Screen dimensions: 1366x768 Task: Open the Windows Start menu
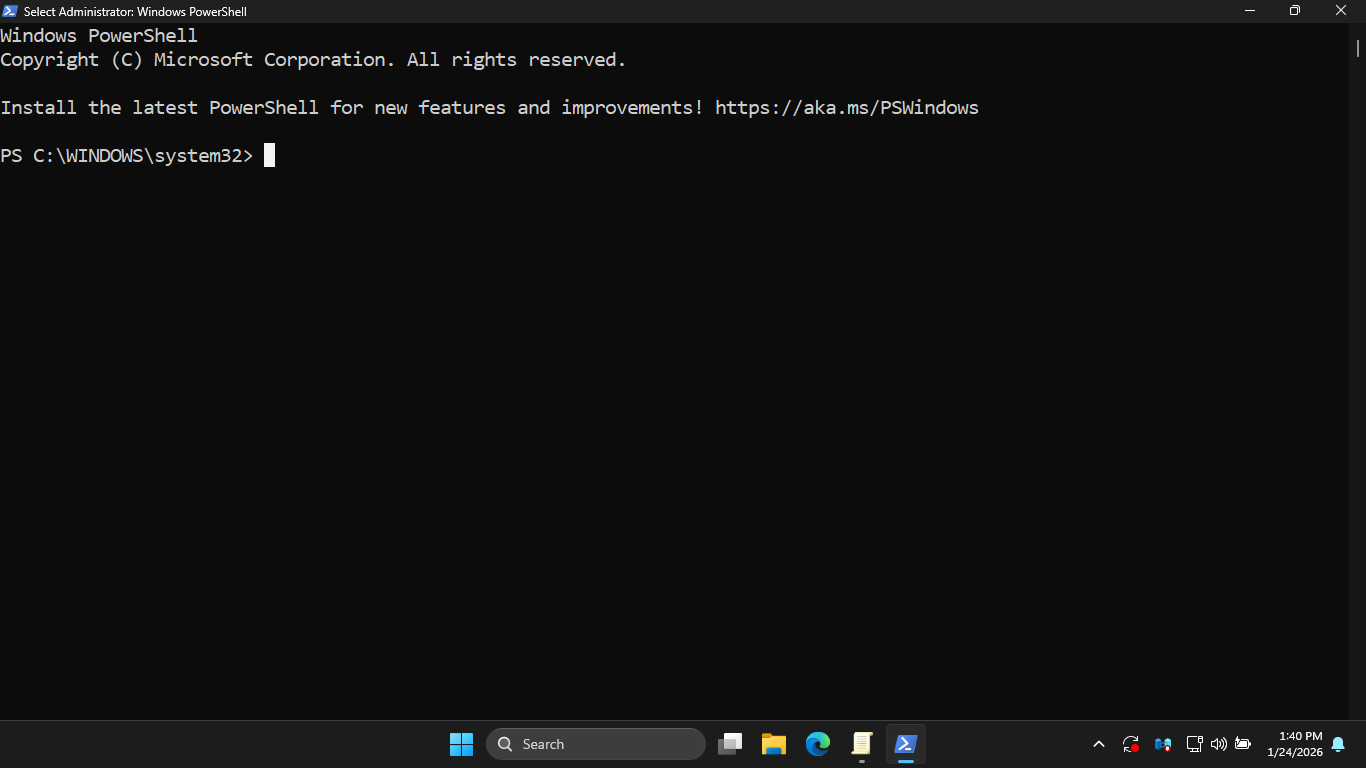pos(461,744)
